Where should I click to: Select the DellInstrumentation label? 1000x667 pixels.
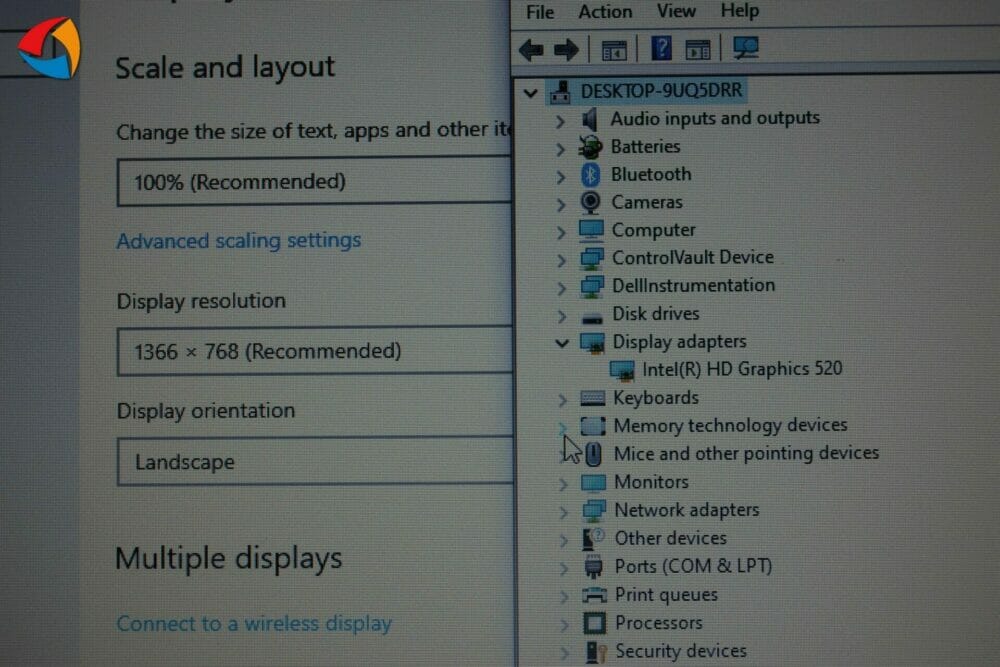click(x=693, y=285)
